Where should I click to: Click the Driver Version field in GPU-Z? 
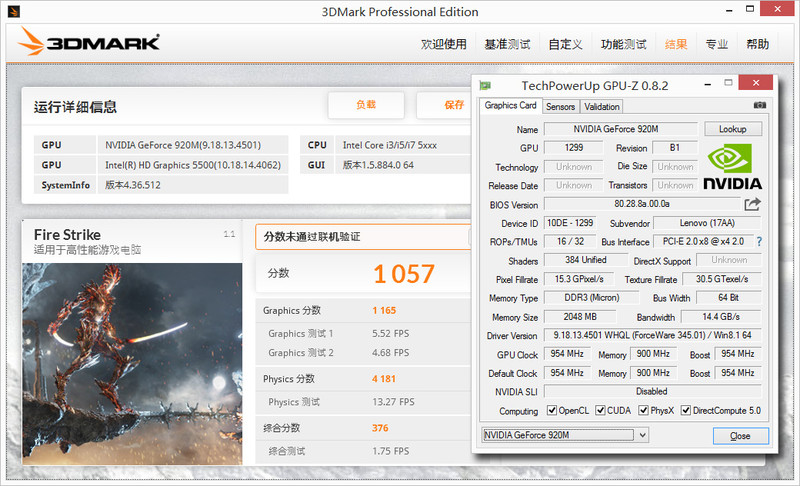click(x=652, y=335)
